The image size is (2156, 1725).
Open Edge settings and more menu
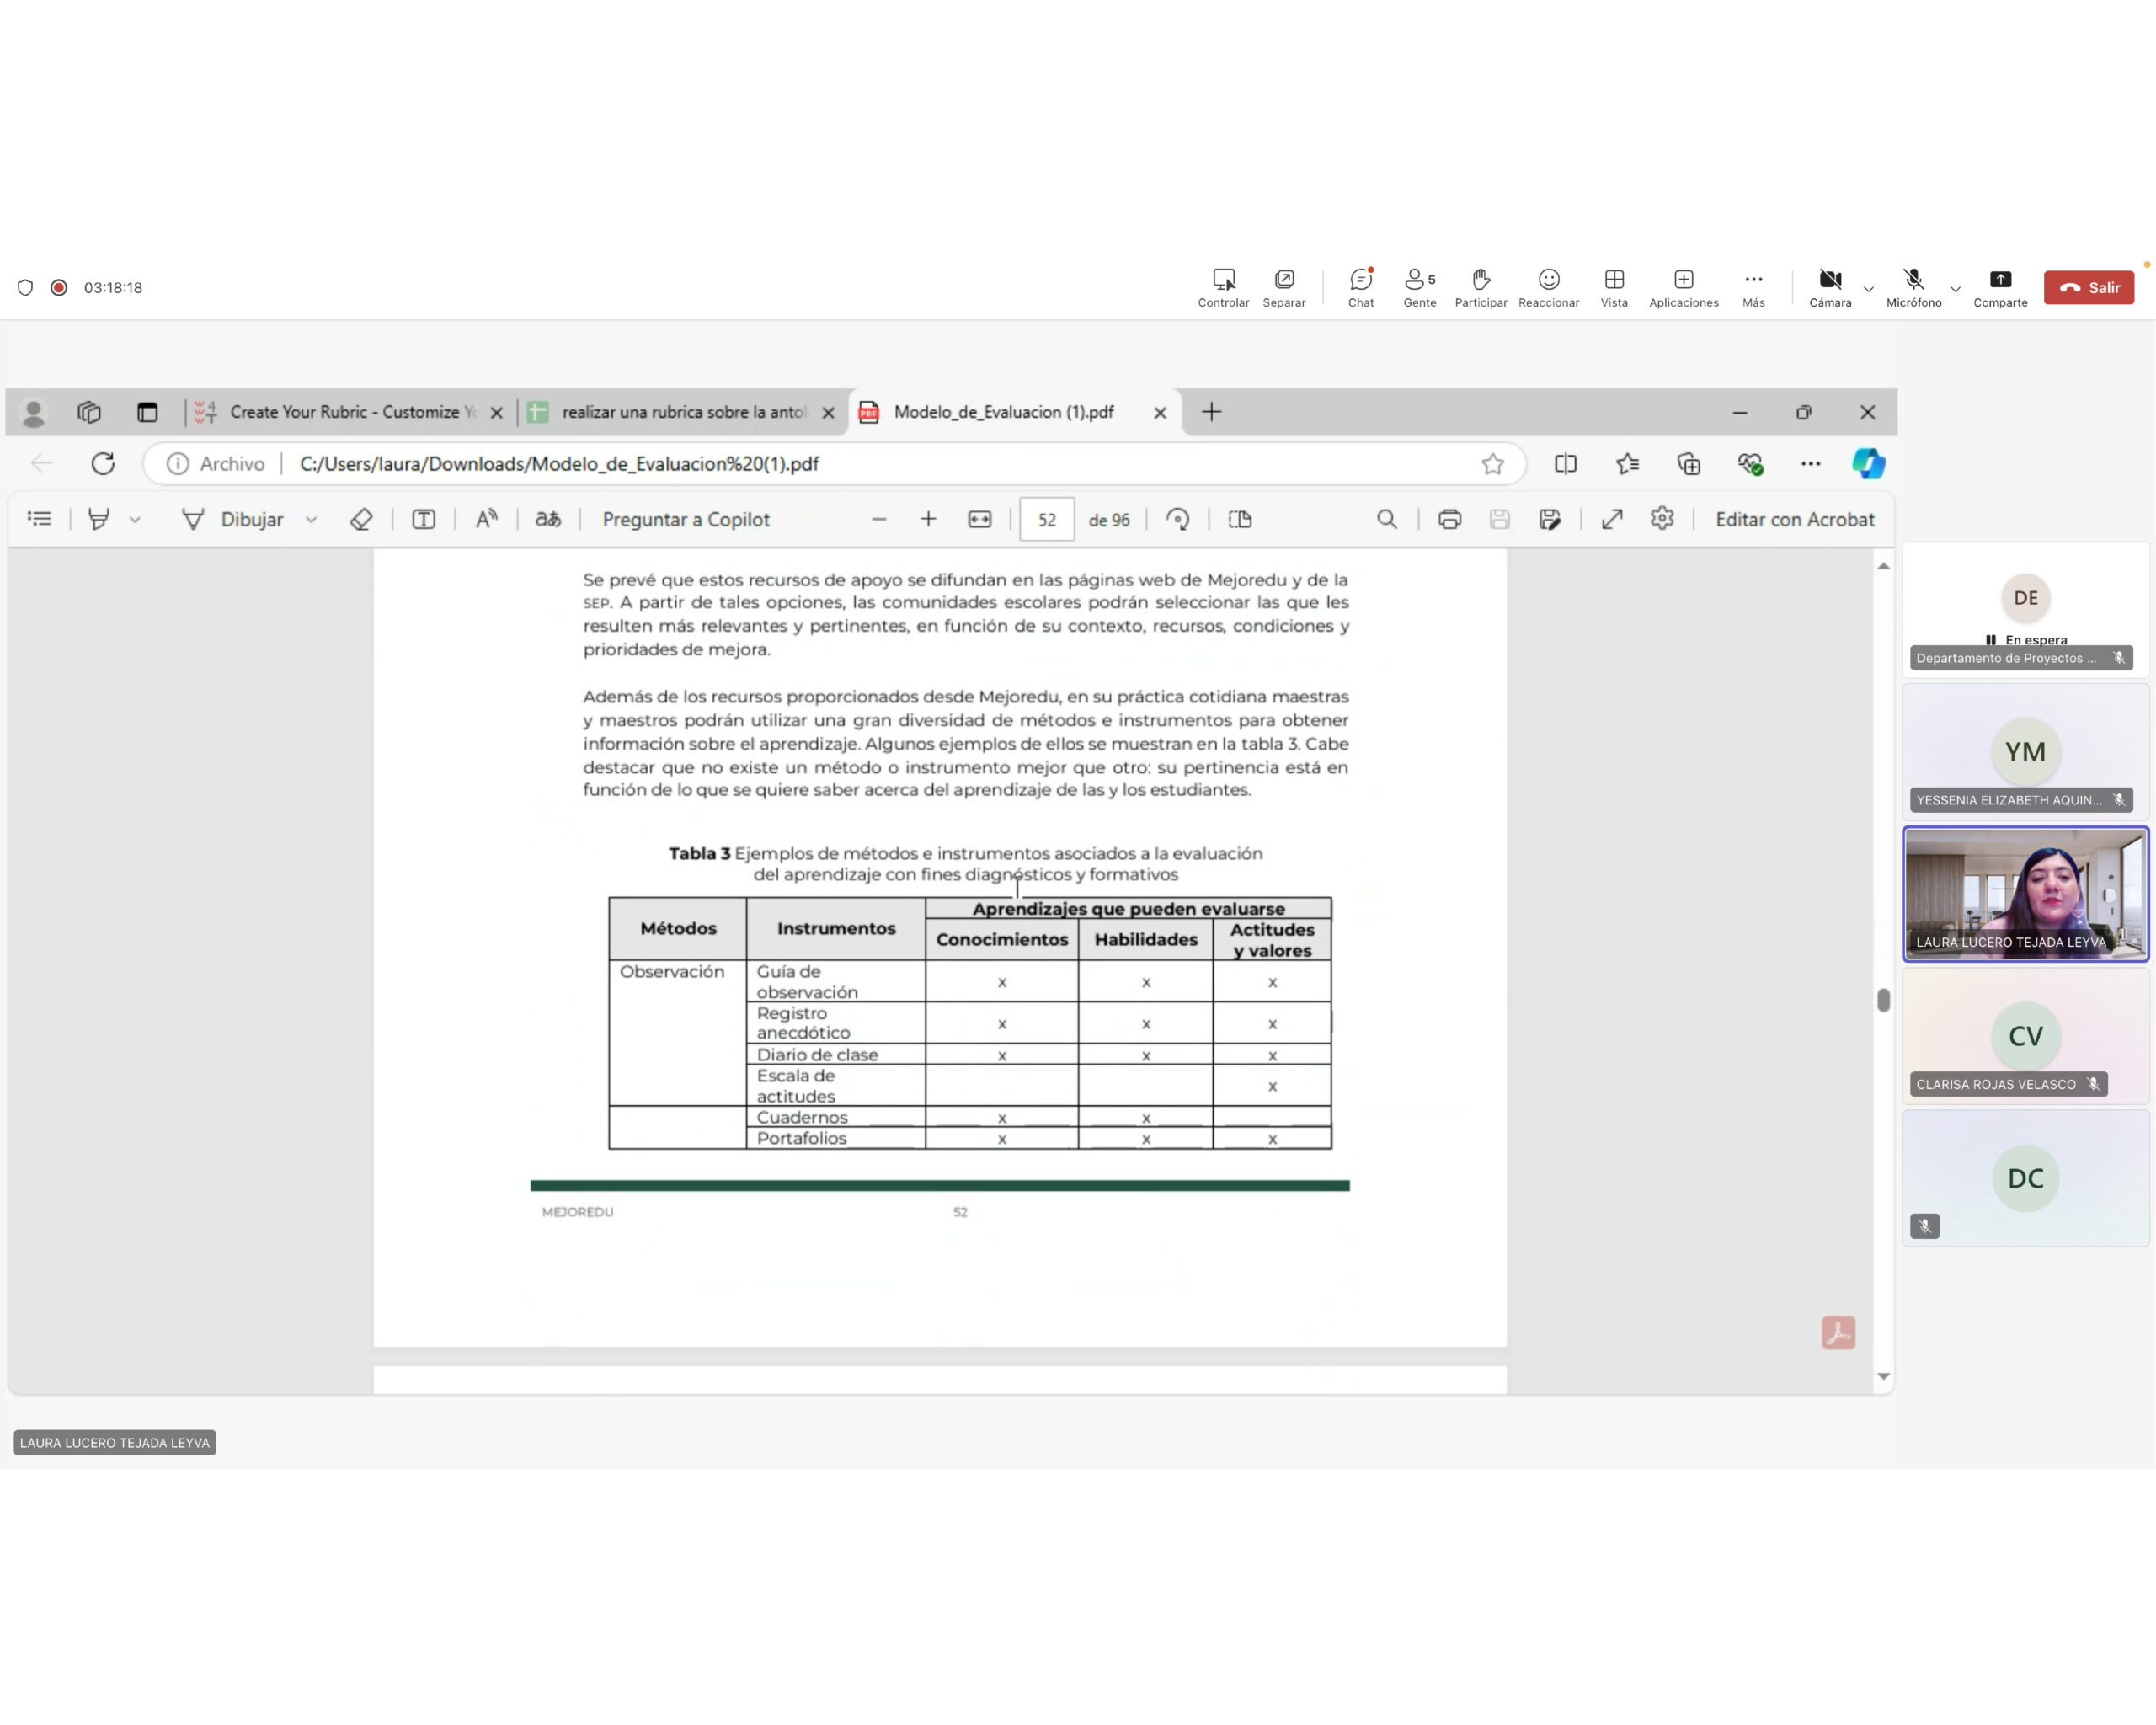click(x=1810, y=463)
